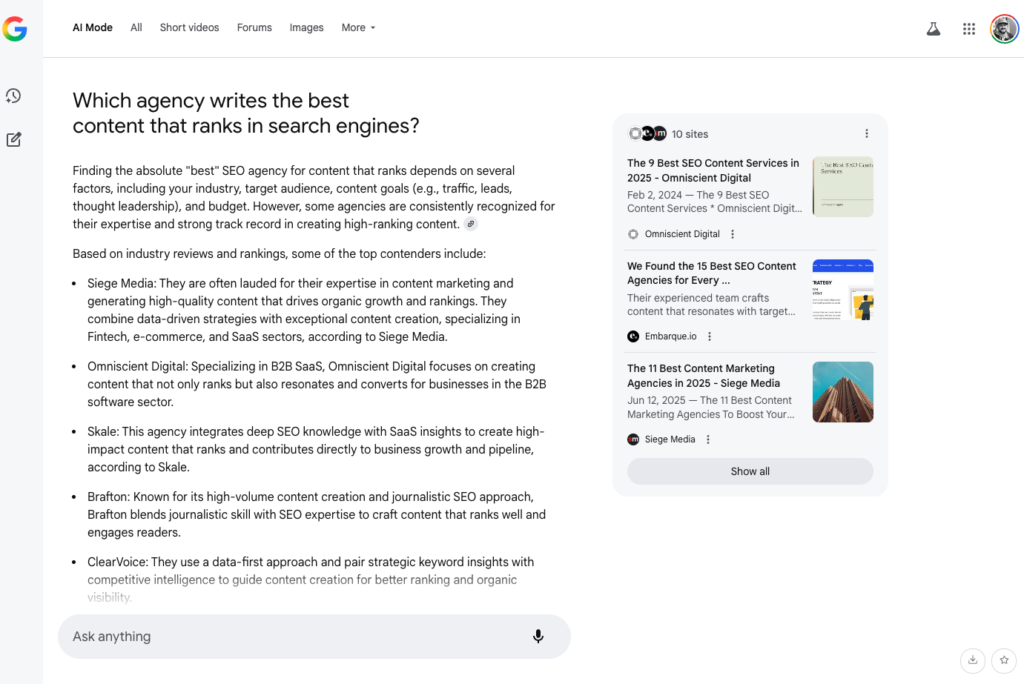Switch to the Forums tab
The width and height of the screenshot is (1024, 684).
[x=254, y=27]
